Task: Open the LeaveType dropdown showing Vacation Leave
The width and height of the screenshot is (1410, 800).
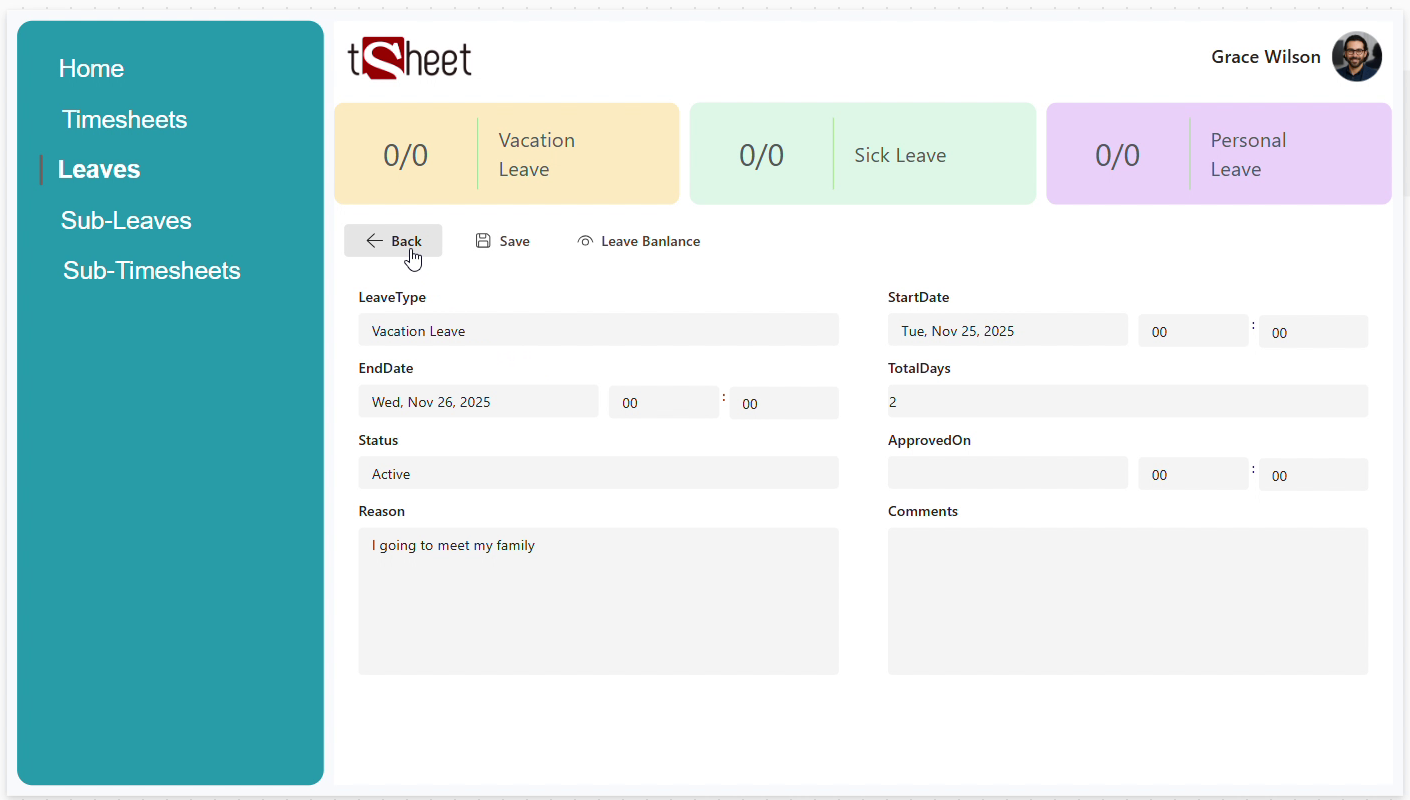Action: pos(598,331)
